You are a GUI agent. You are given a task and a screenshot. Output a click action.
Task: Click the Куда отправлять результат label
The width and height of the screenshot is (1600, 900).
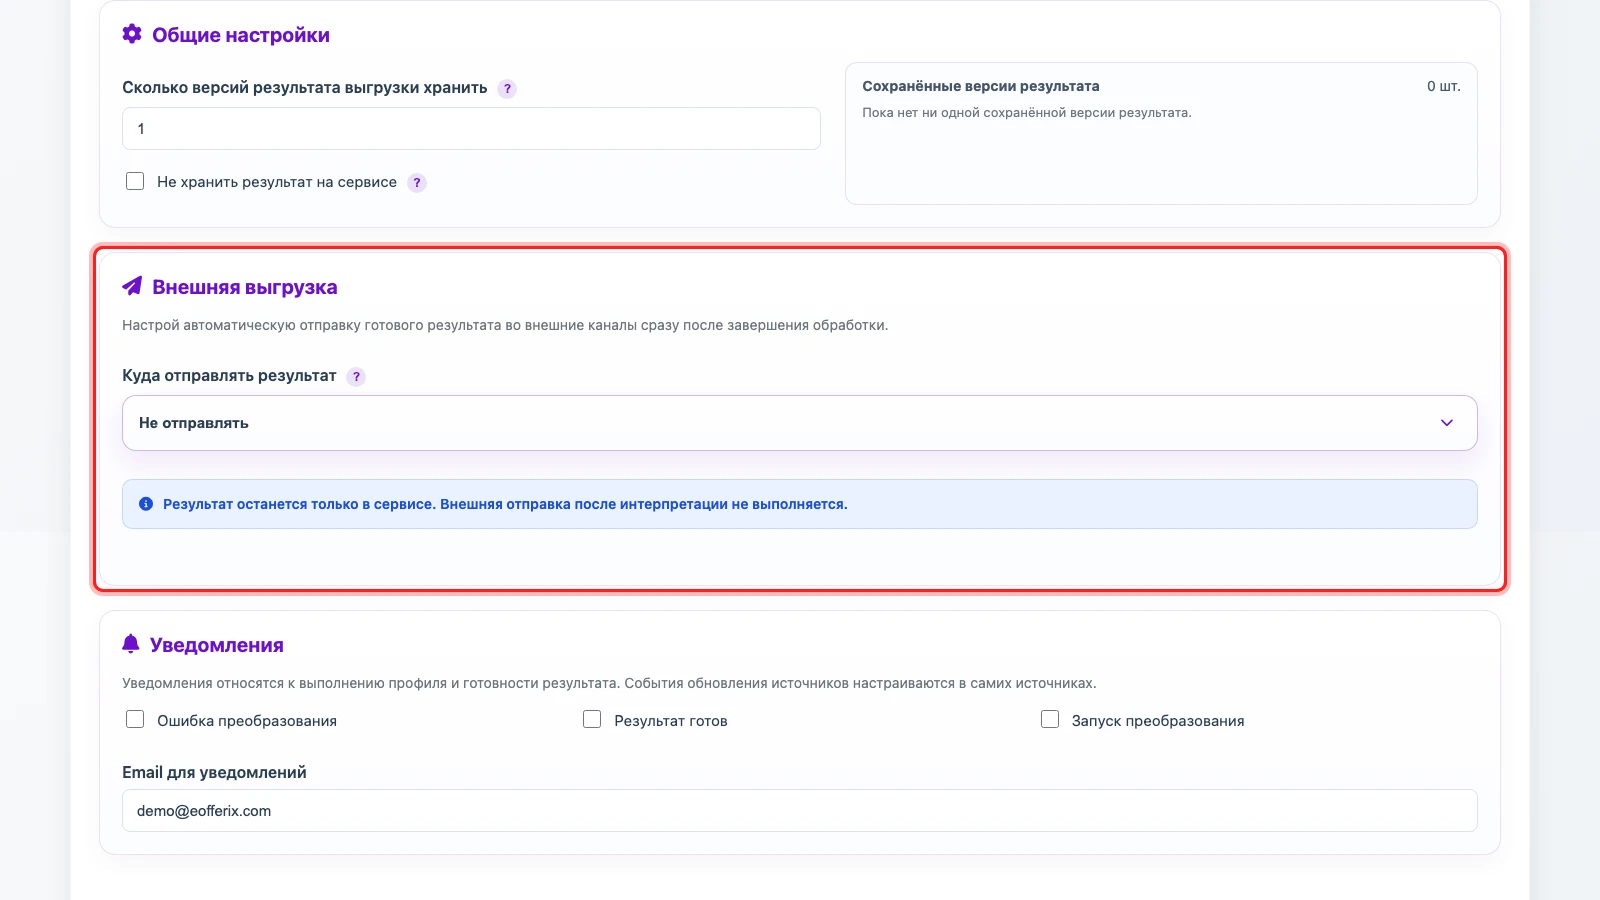[x=229, y=376]
